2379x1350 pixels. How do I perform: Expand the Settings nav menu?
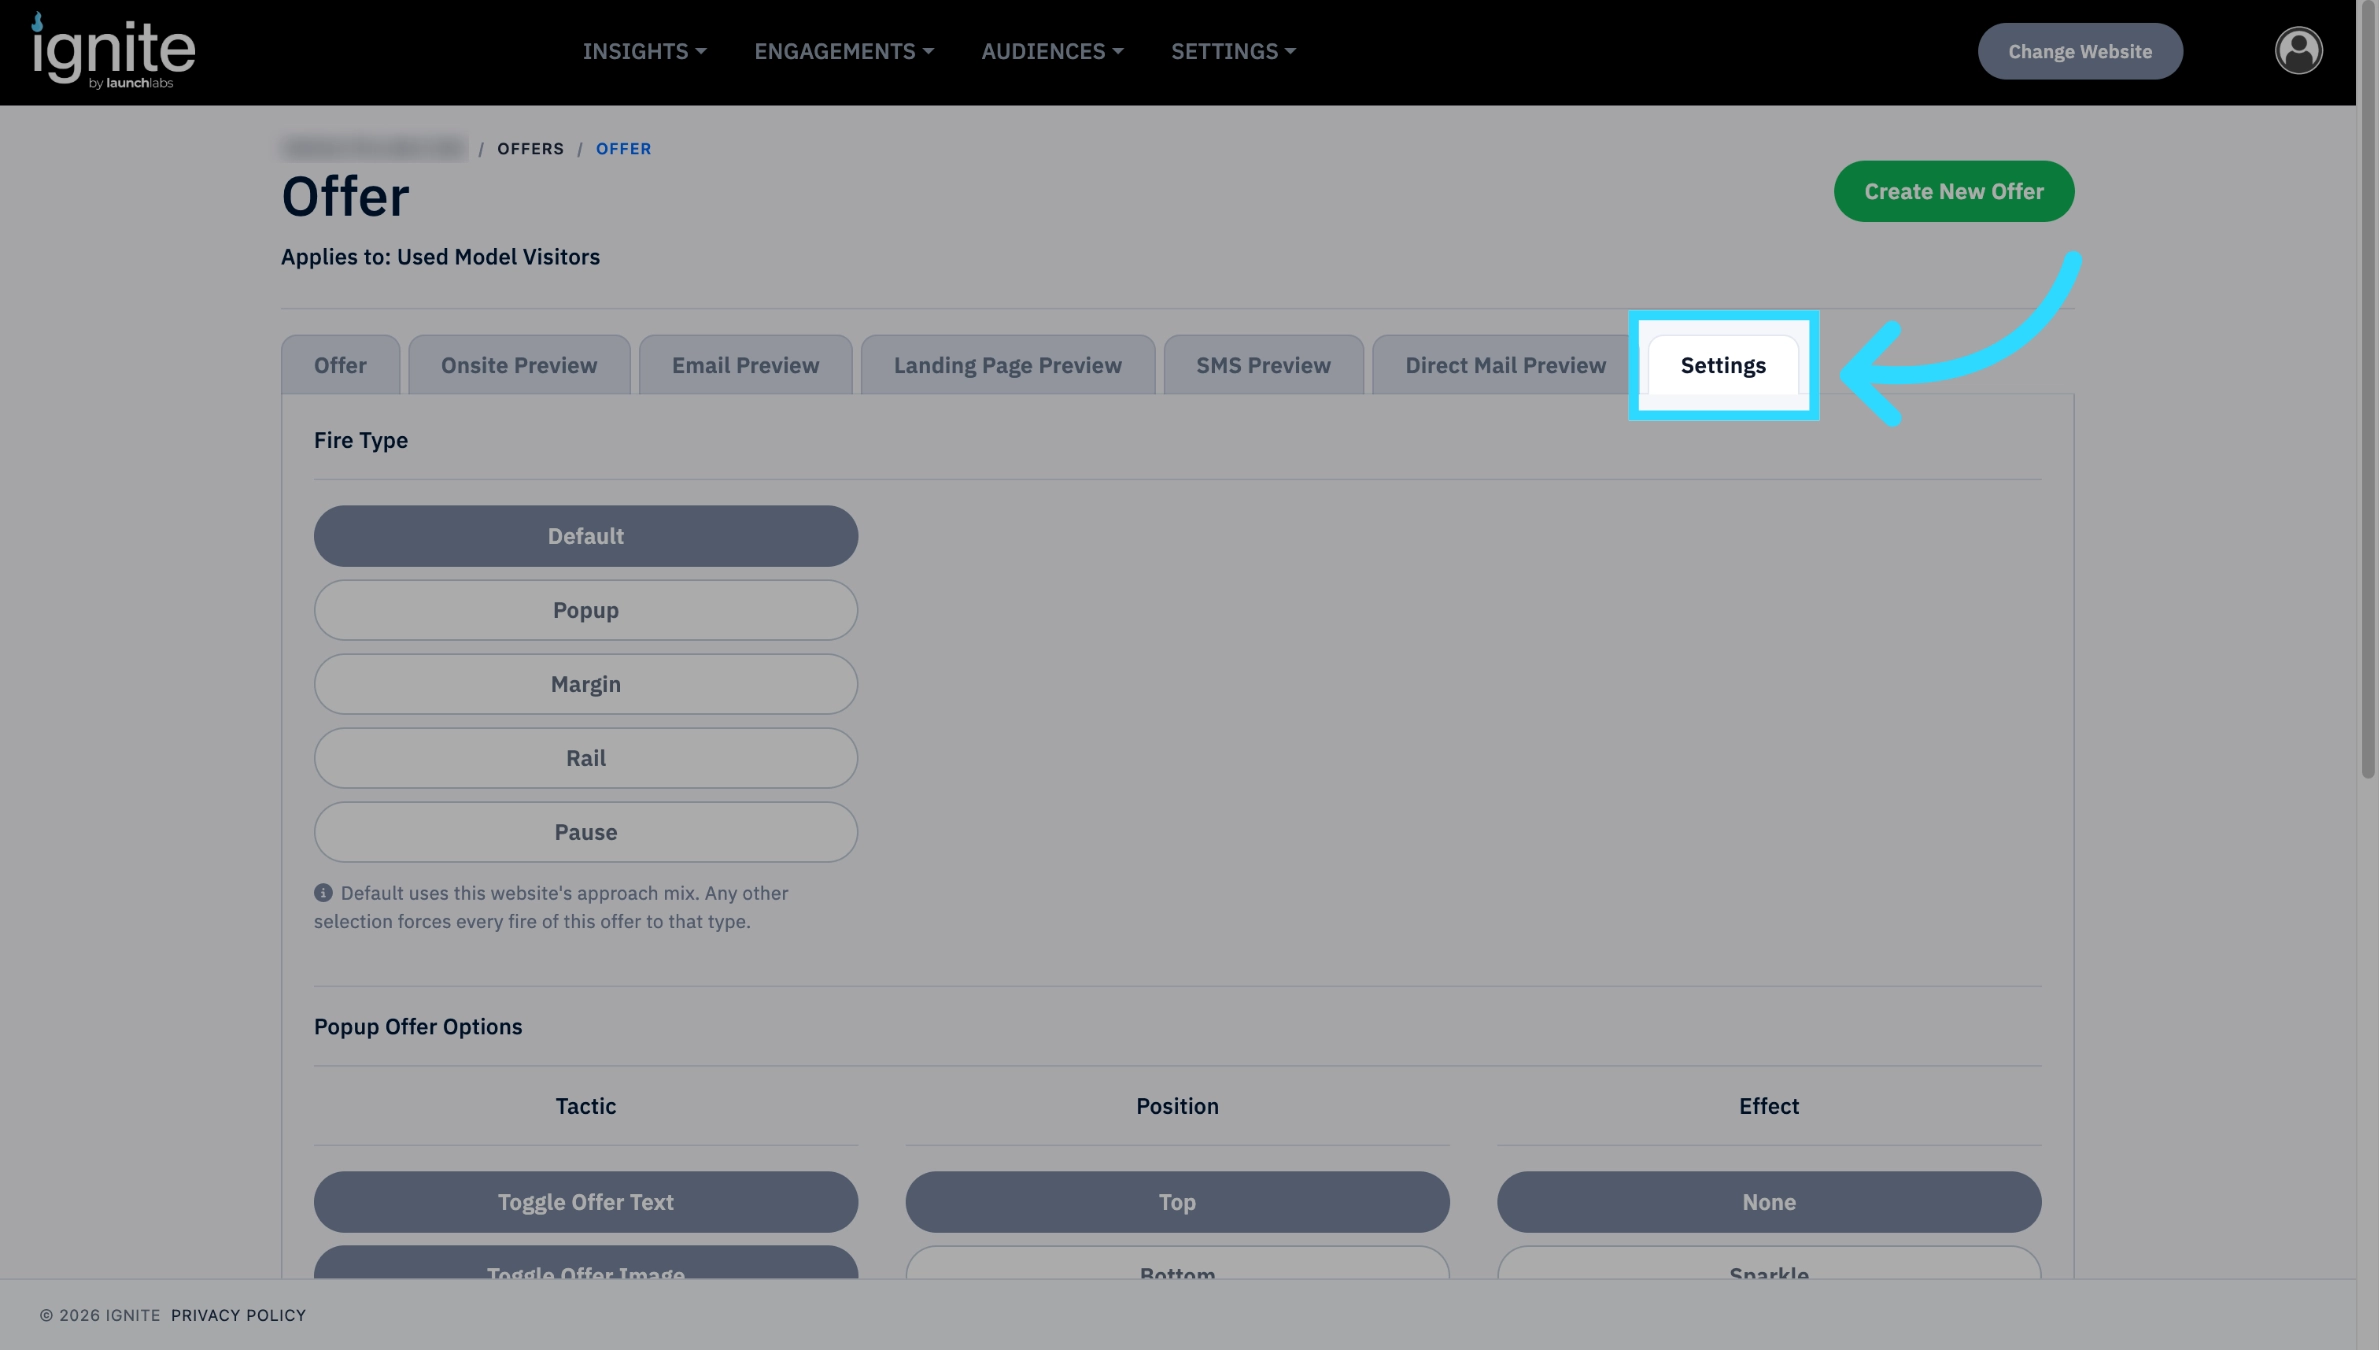(1233, 51)
